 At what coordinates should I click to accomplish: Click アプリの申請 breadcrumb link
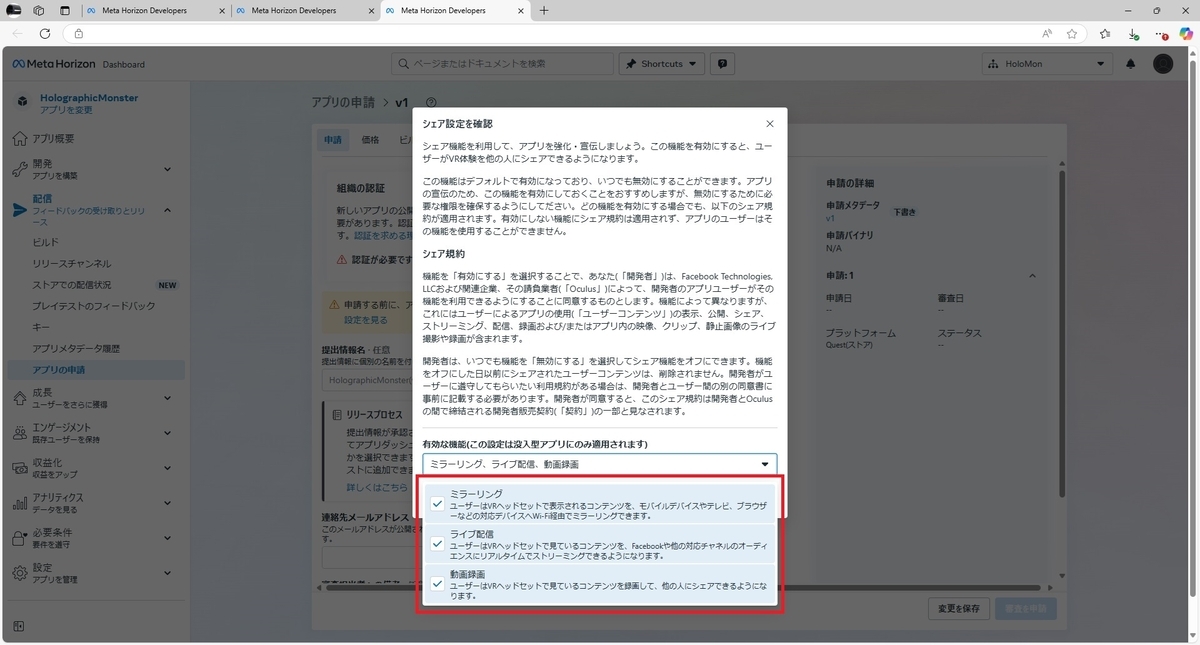click(345, 102)
